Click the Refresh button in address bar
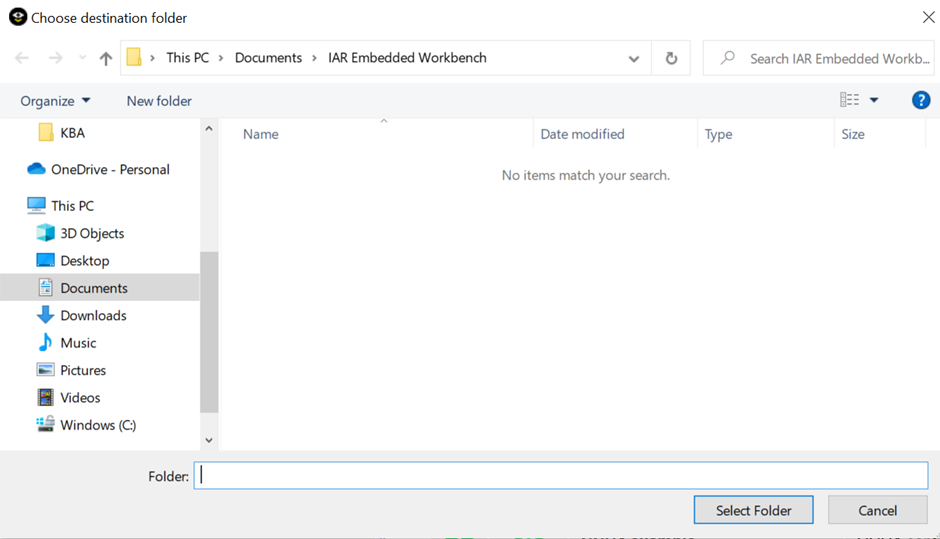This screenshot has height=539, width=940. 671,59
